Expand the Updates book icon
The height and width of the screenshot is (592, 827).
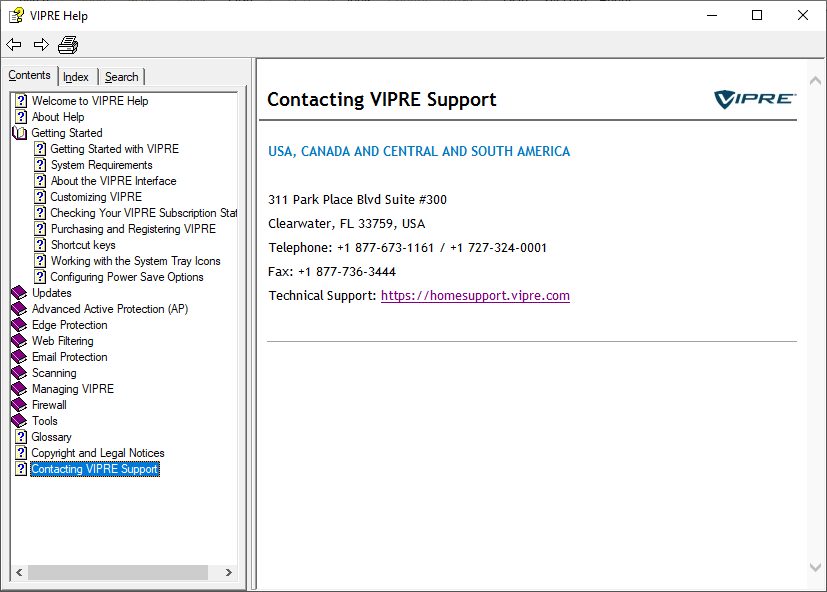point(19,293)
